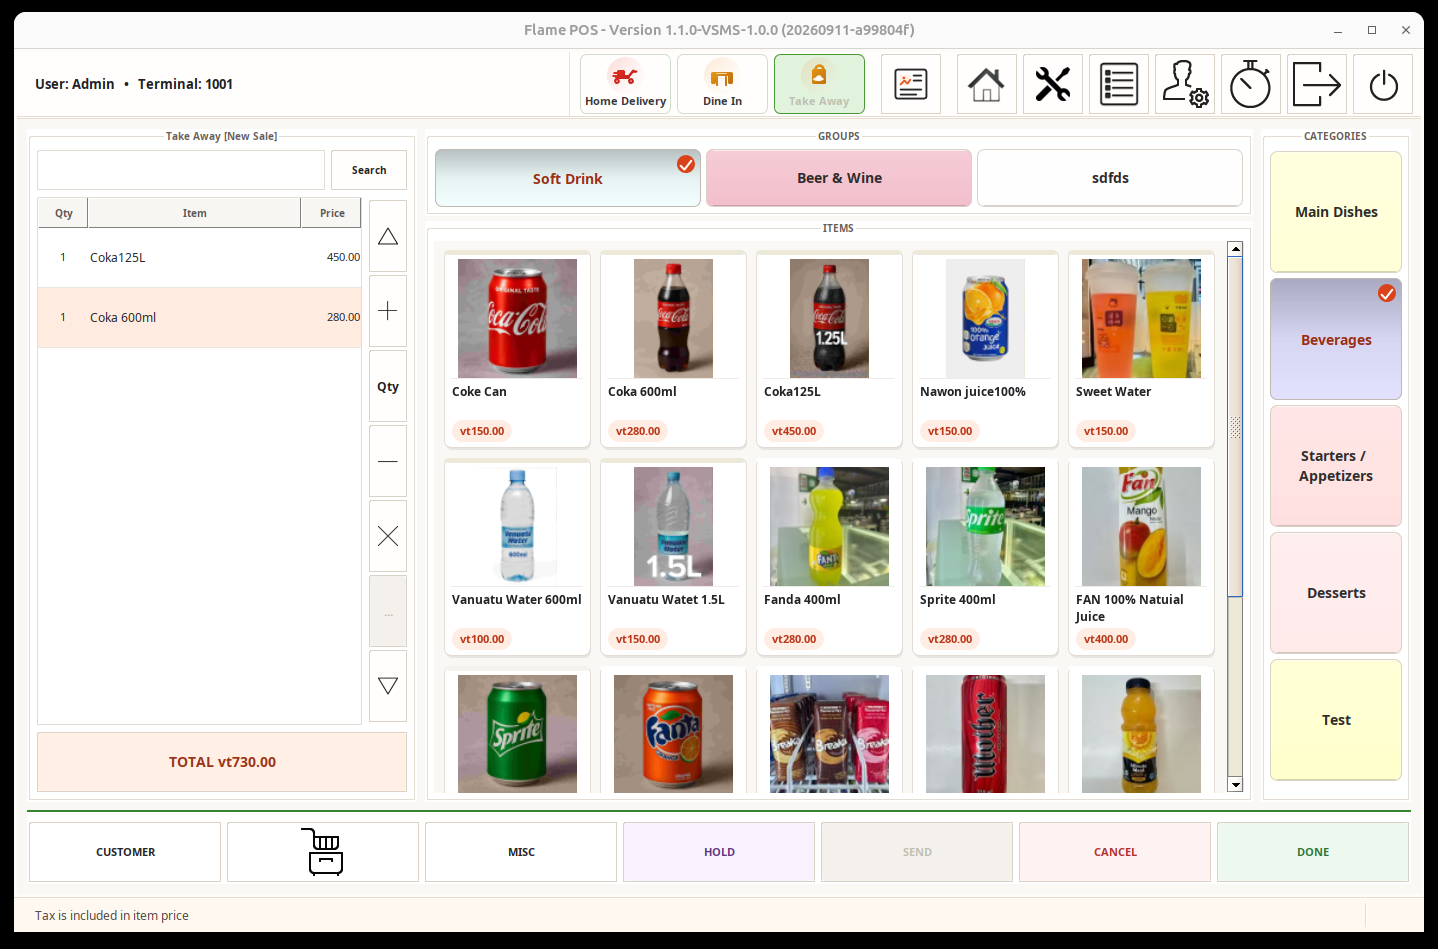This screenshot has height=949, width=1438.
Task: Select the sdfds group
Action: [x=1110, y=178]
